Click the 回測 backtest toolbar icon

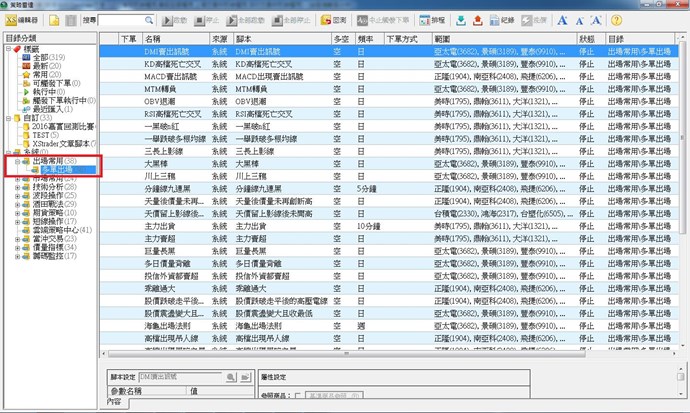click(x=333, y=19)
